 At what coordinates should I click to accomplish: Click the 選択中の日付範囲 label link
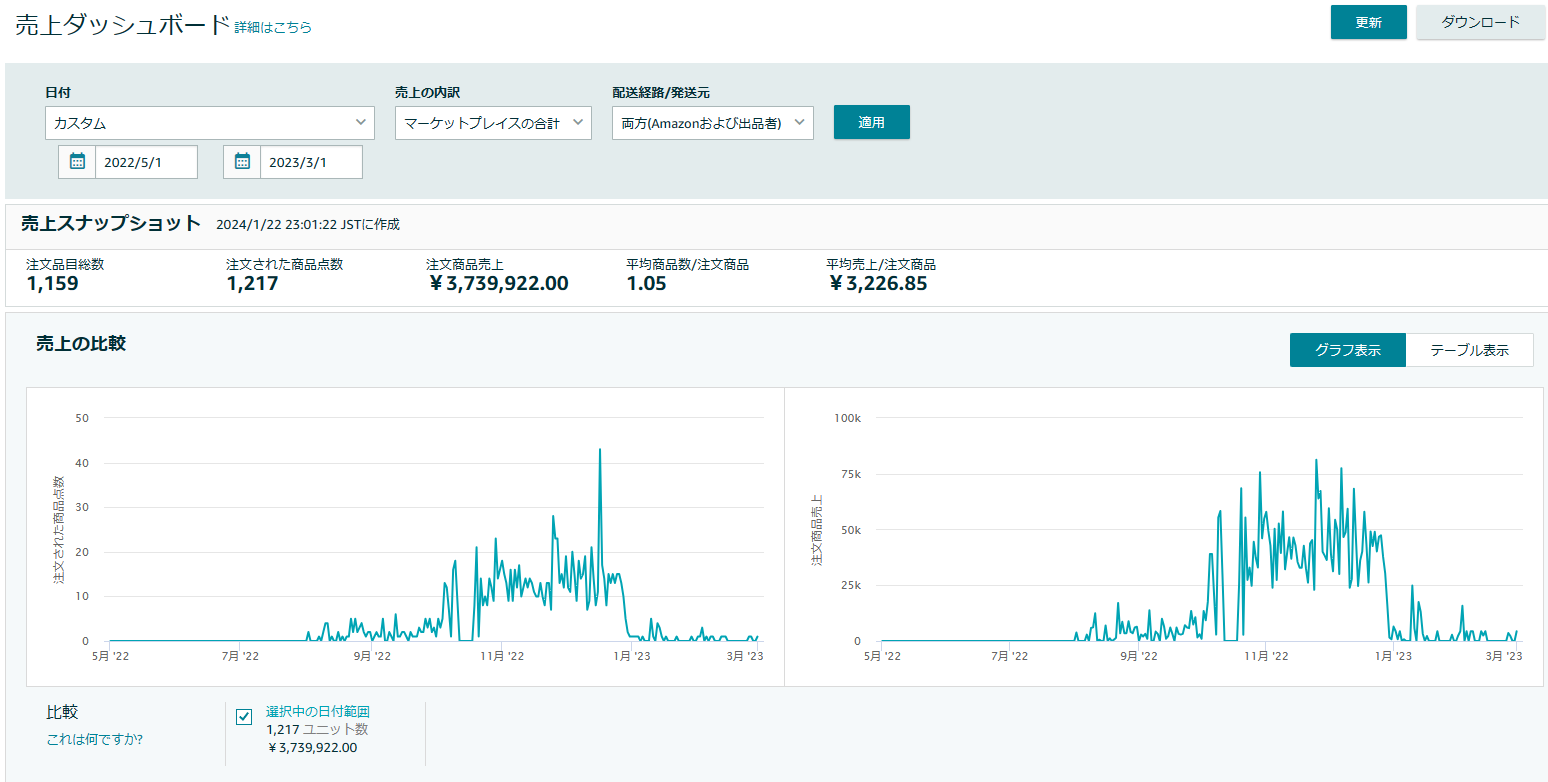(318, 712)
